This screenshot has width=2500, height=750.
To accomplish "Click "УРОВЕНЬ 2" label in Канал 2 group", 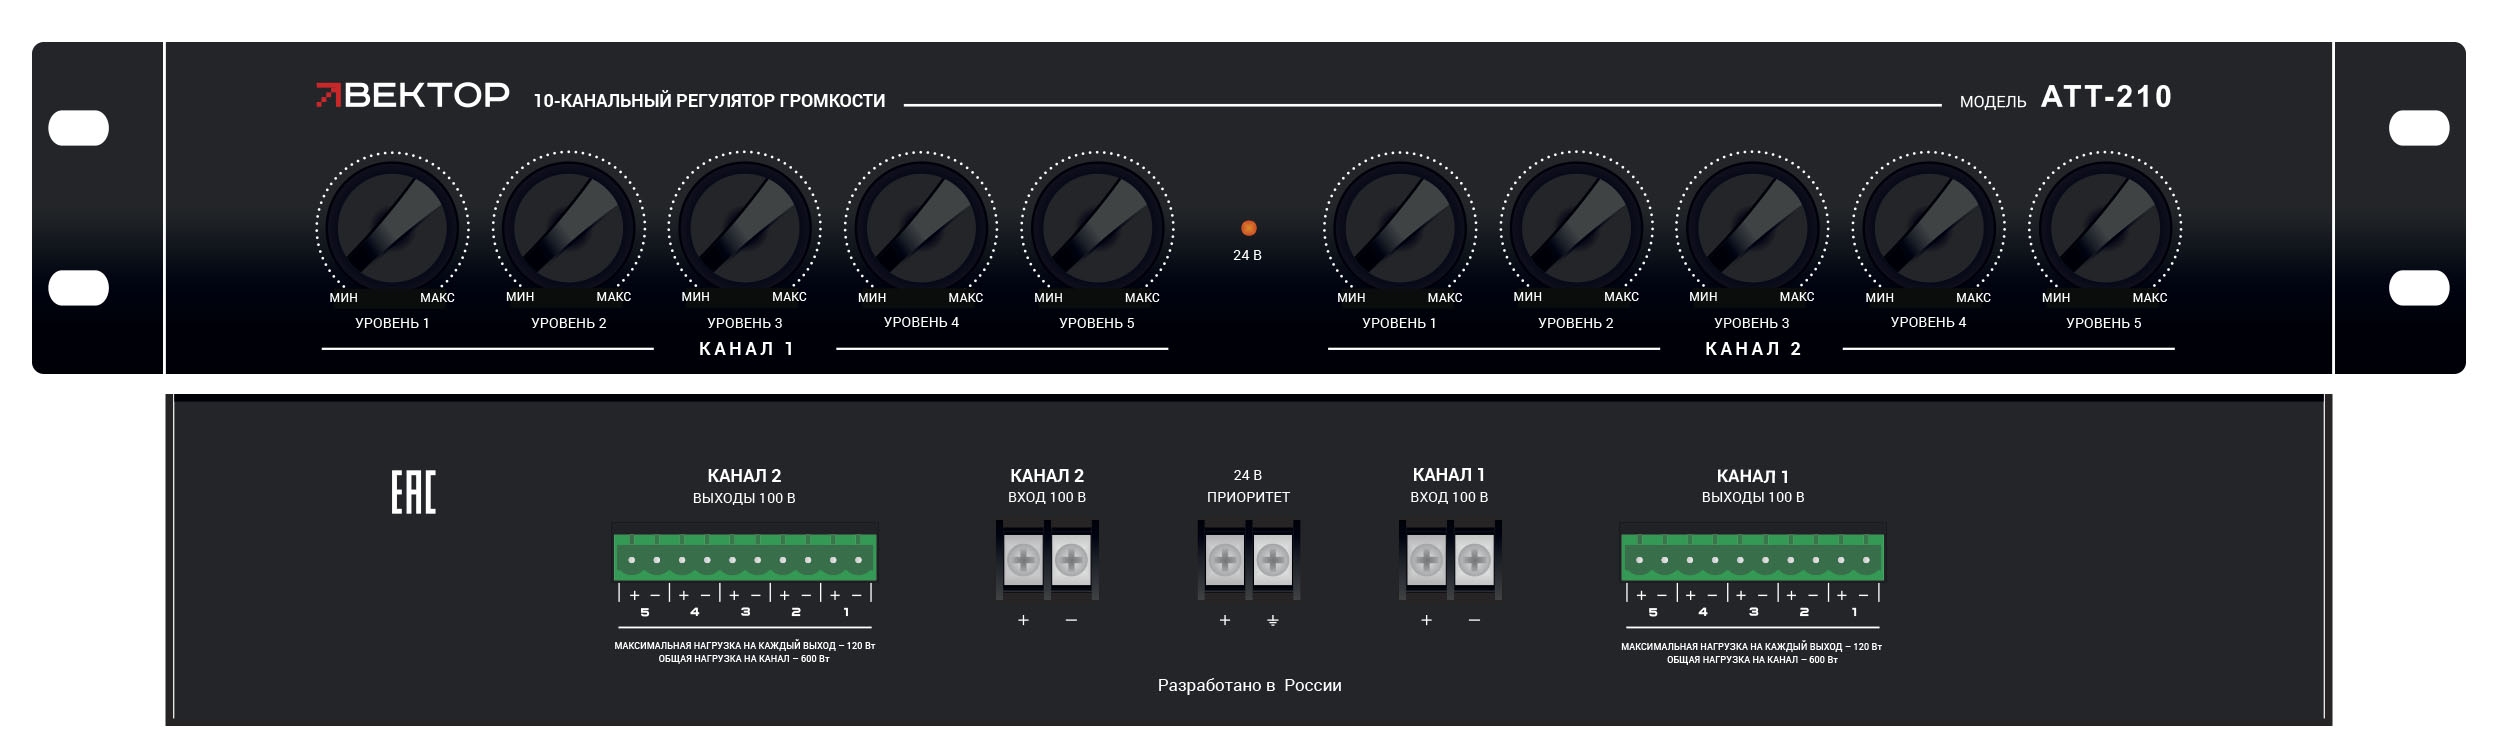I will point(1576,323).
